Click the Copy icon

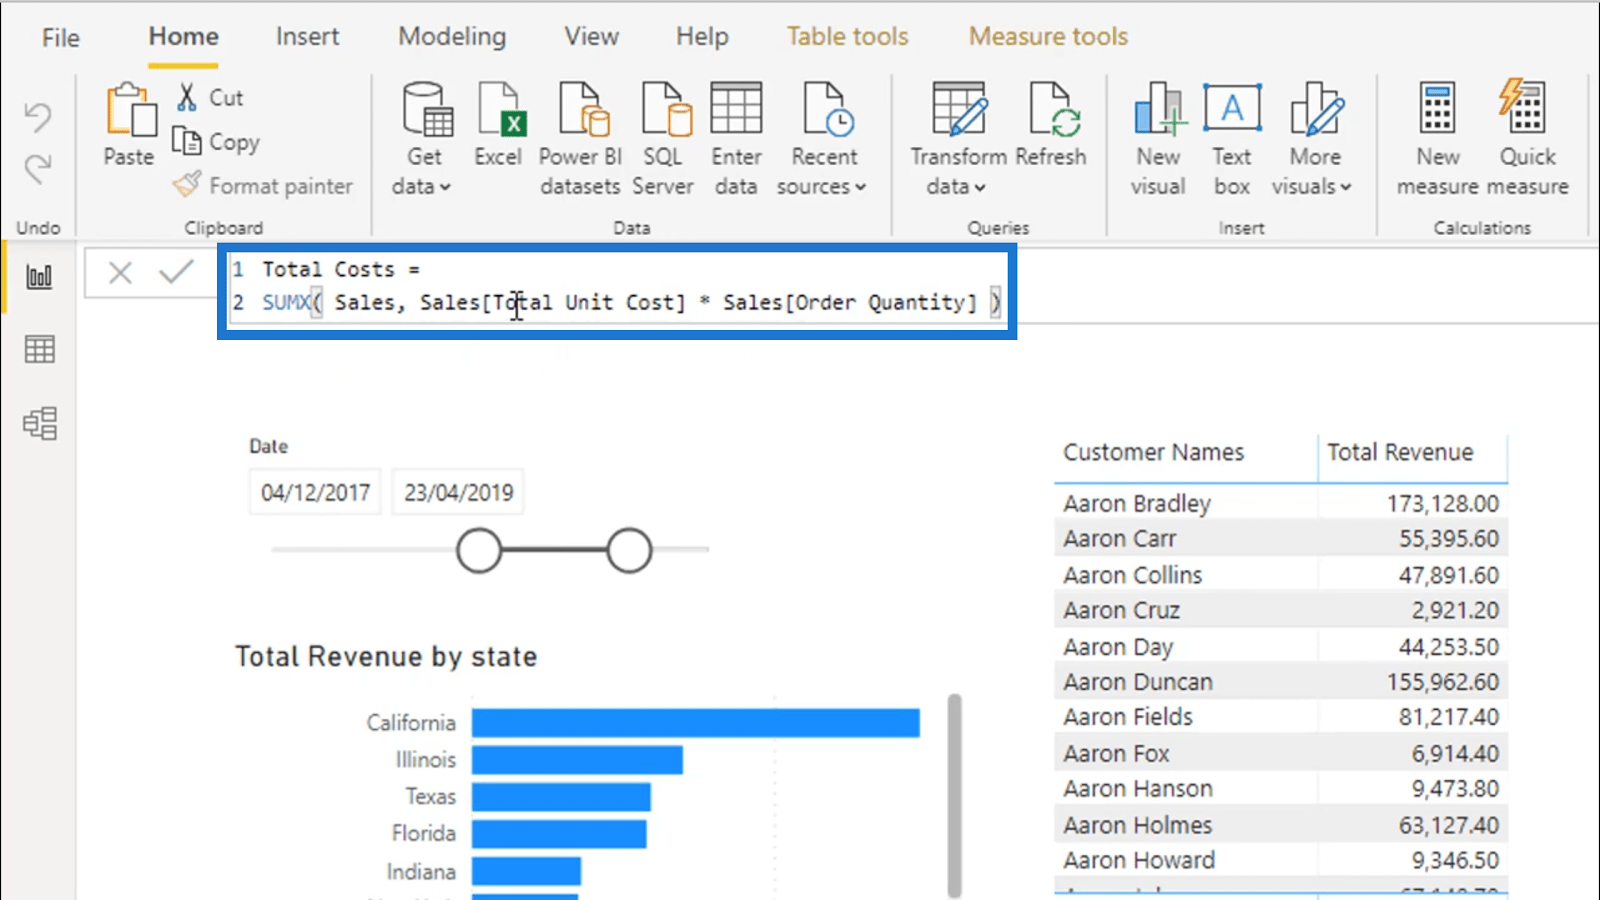click(x=186, y=141)
